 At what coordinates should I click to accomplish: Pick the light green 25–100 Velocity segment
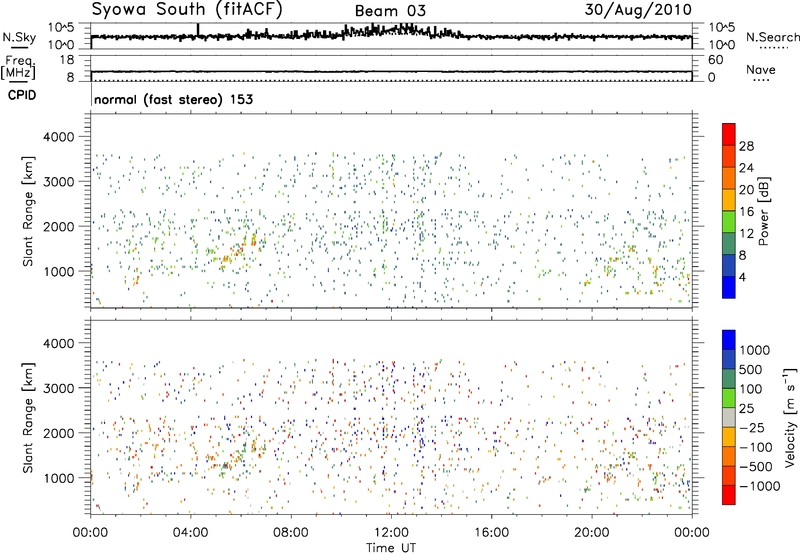(x=729, y=398)
